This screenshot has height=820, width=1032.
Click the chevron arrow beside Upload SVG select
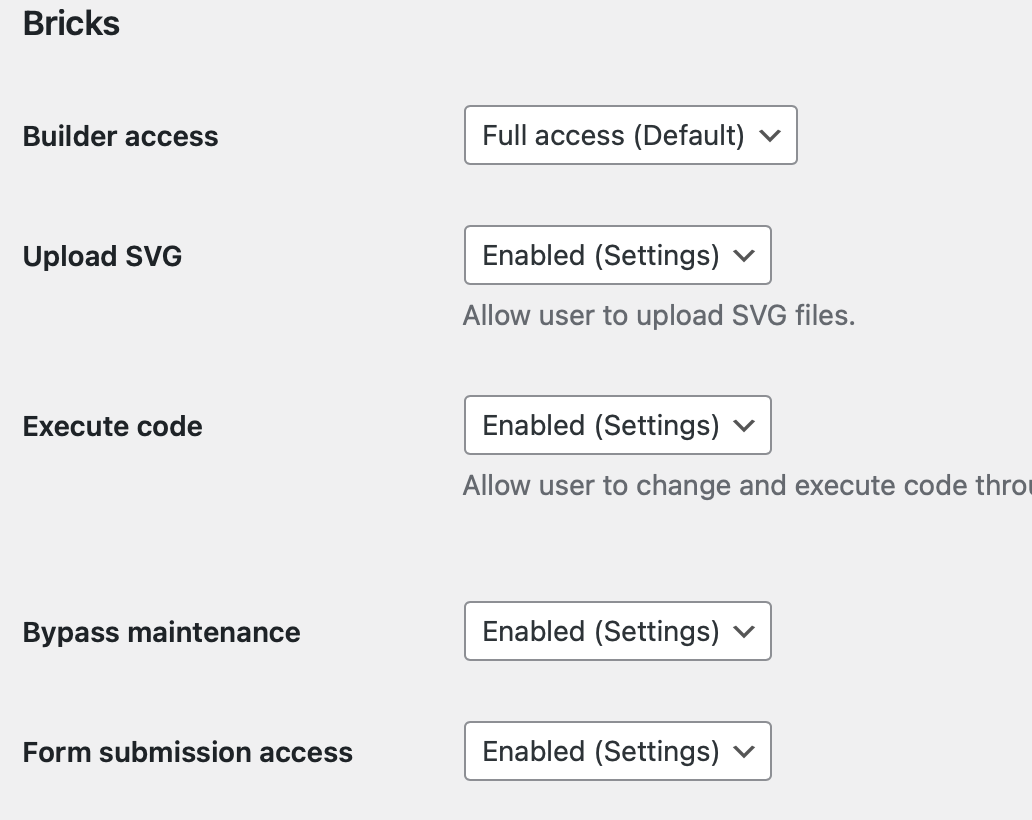[x=744, y=256]
